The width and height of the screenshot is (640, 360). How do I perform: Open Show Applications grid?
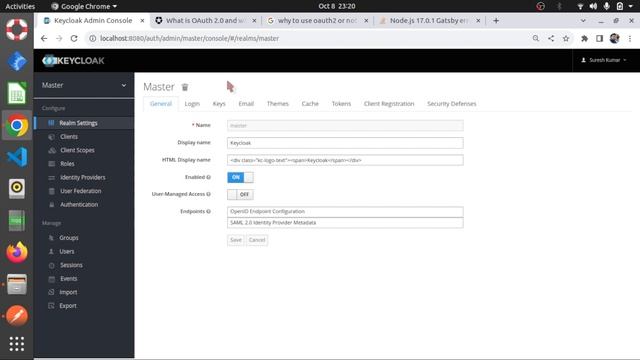17,344
